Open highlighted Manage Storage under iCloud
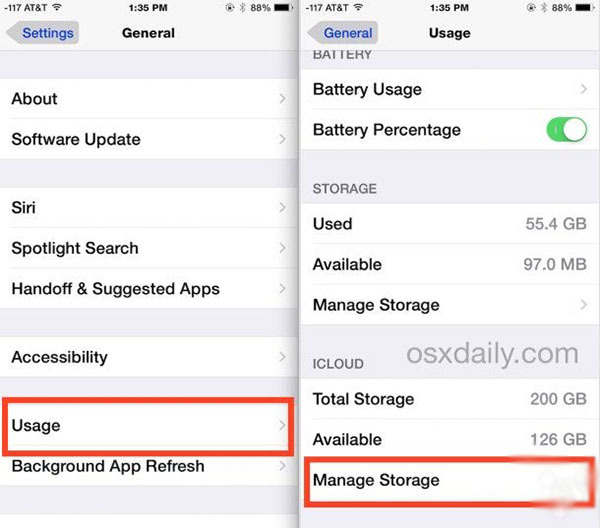This screenshot has width=600, height=528. click(x=450, y=481)
